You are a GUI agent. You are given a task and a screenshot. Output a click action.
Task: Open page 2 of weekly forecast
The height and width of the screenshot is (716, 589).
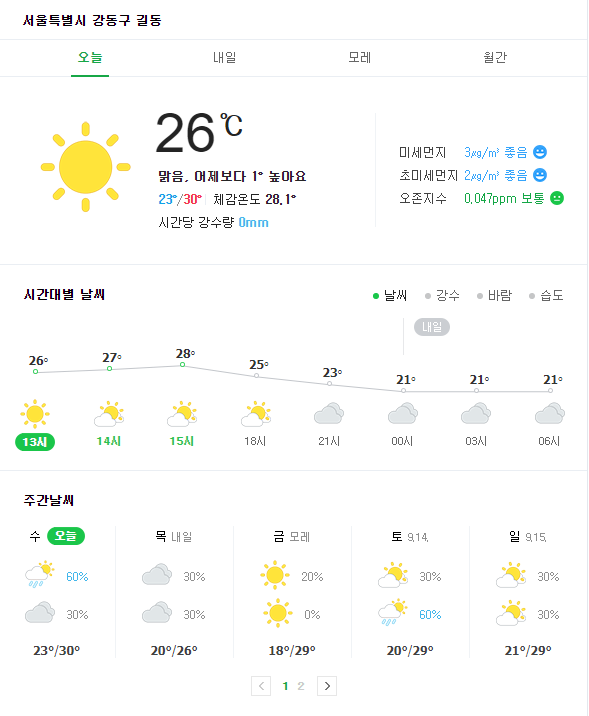pos(300,686)
